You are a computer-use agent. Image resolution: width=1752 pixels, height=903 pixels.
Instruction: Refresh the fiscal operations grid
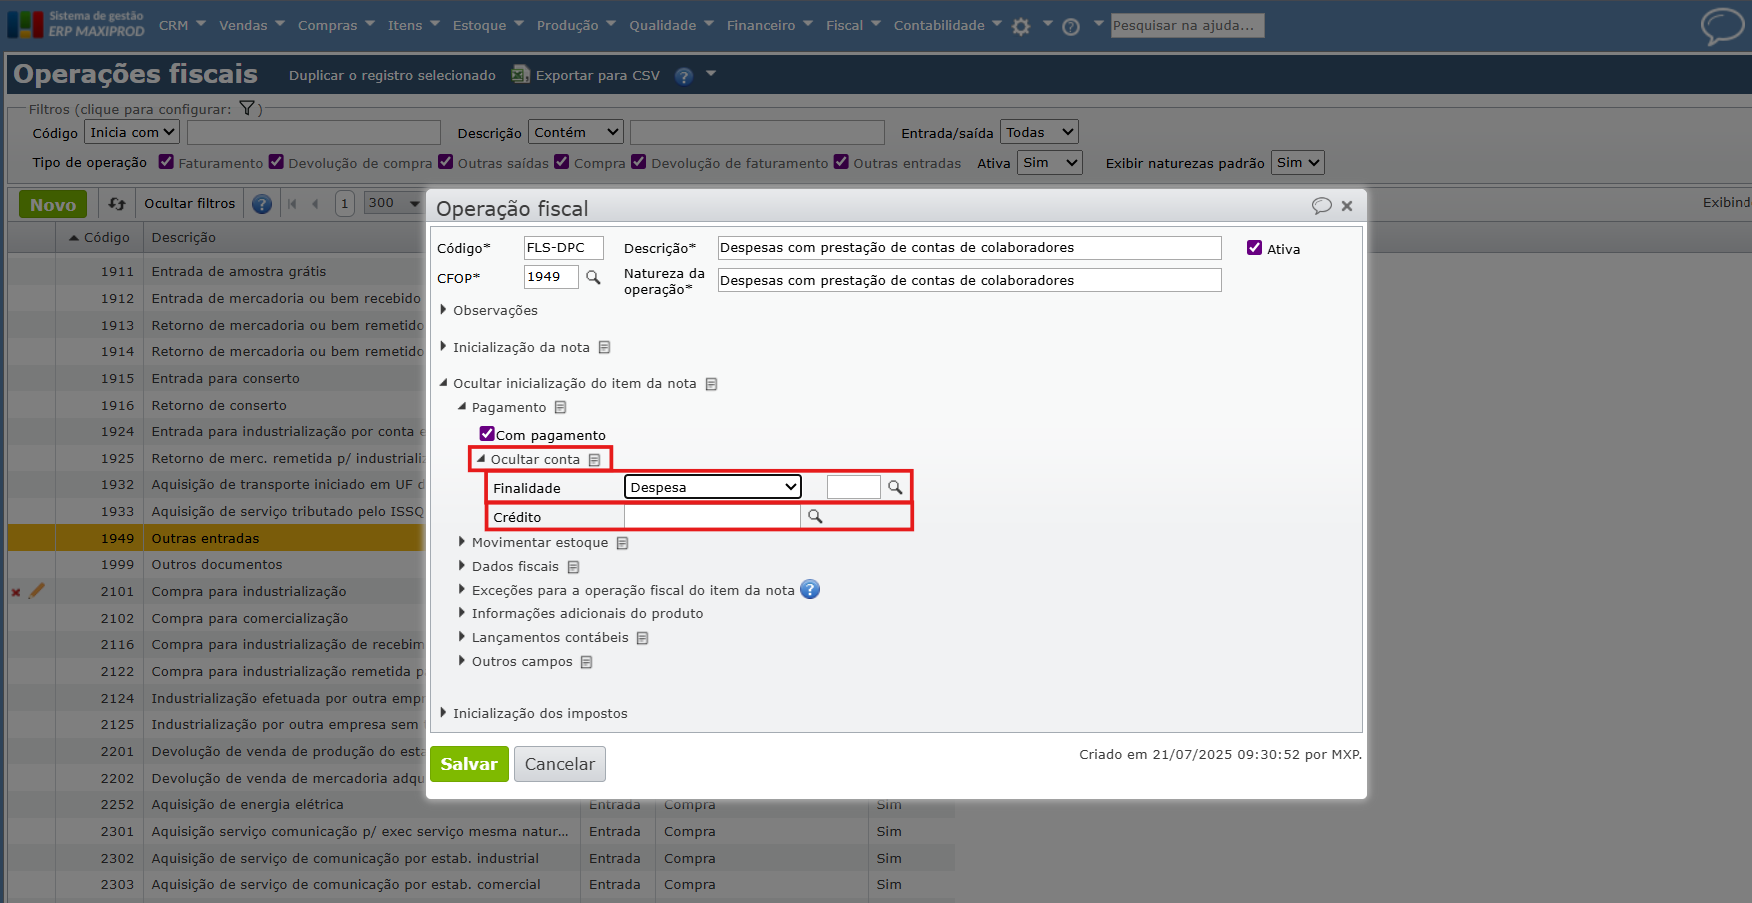[x=117, y=204]
